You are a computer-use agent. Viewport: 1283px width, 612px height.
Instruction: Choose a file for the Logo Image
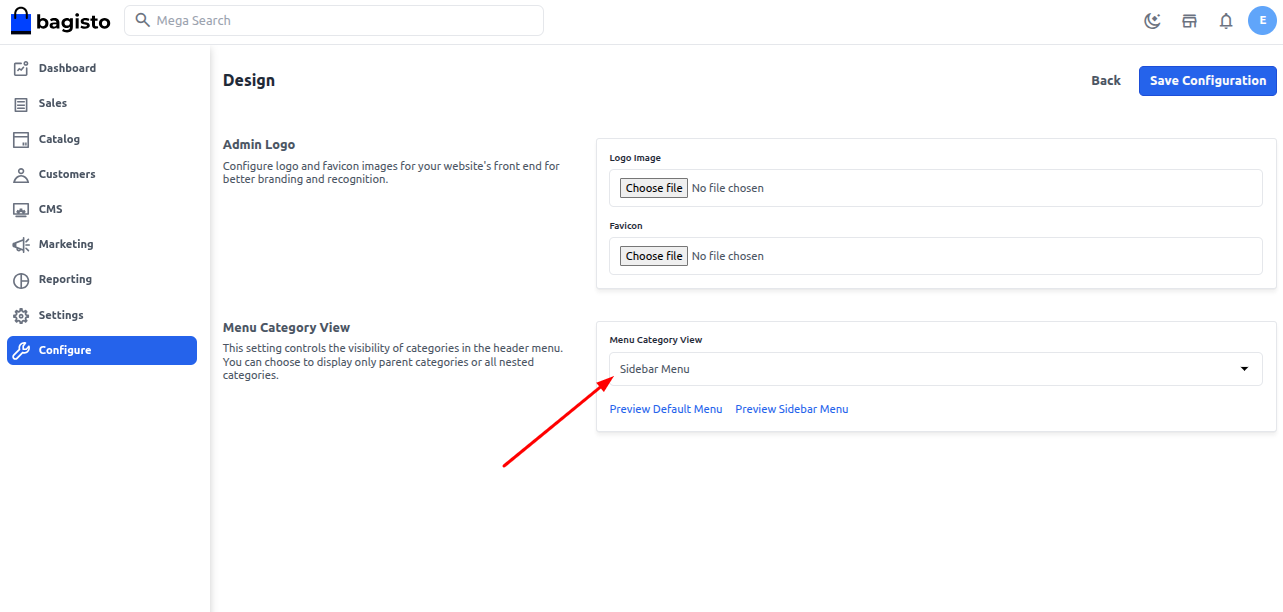(x=653, y=187)
